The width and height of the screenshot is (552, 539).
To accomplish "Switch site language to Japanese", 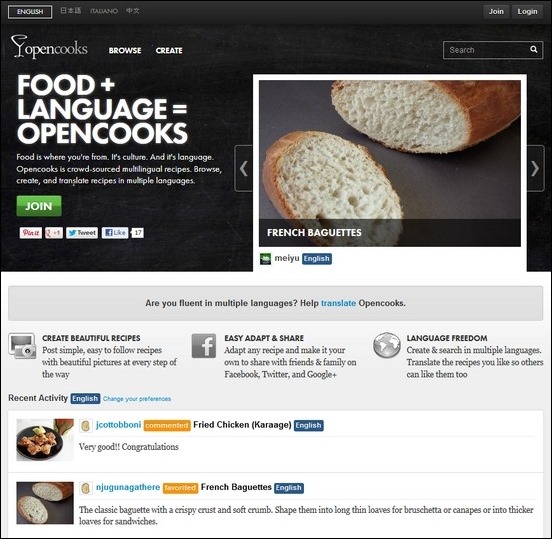I will (70, 11).
